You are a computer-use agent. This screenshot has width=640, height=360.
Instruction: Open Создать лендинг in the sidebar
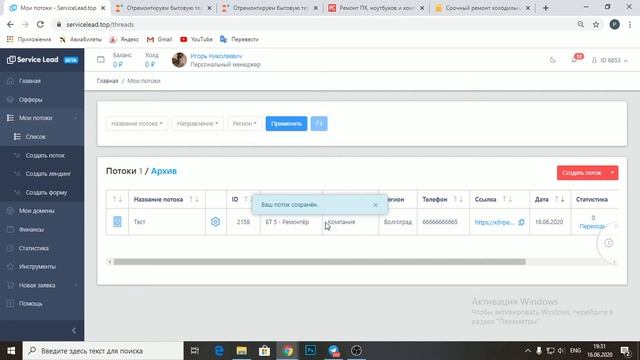point(48,174)
